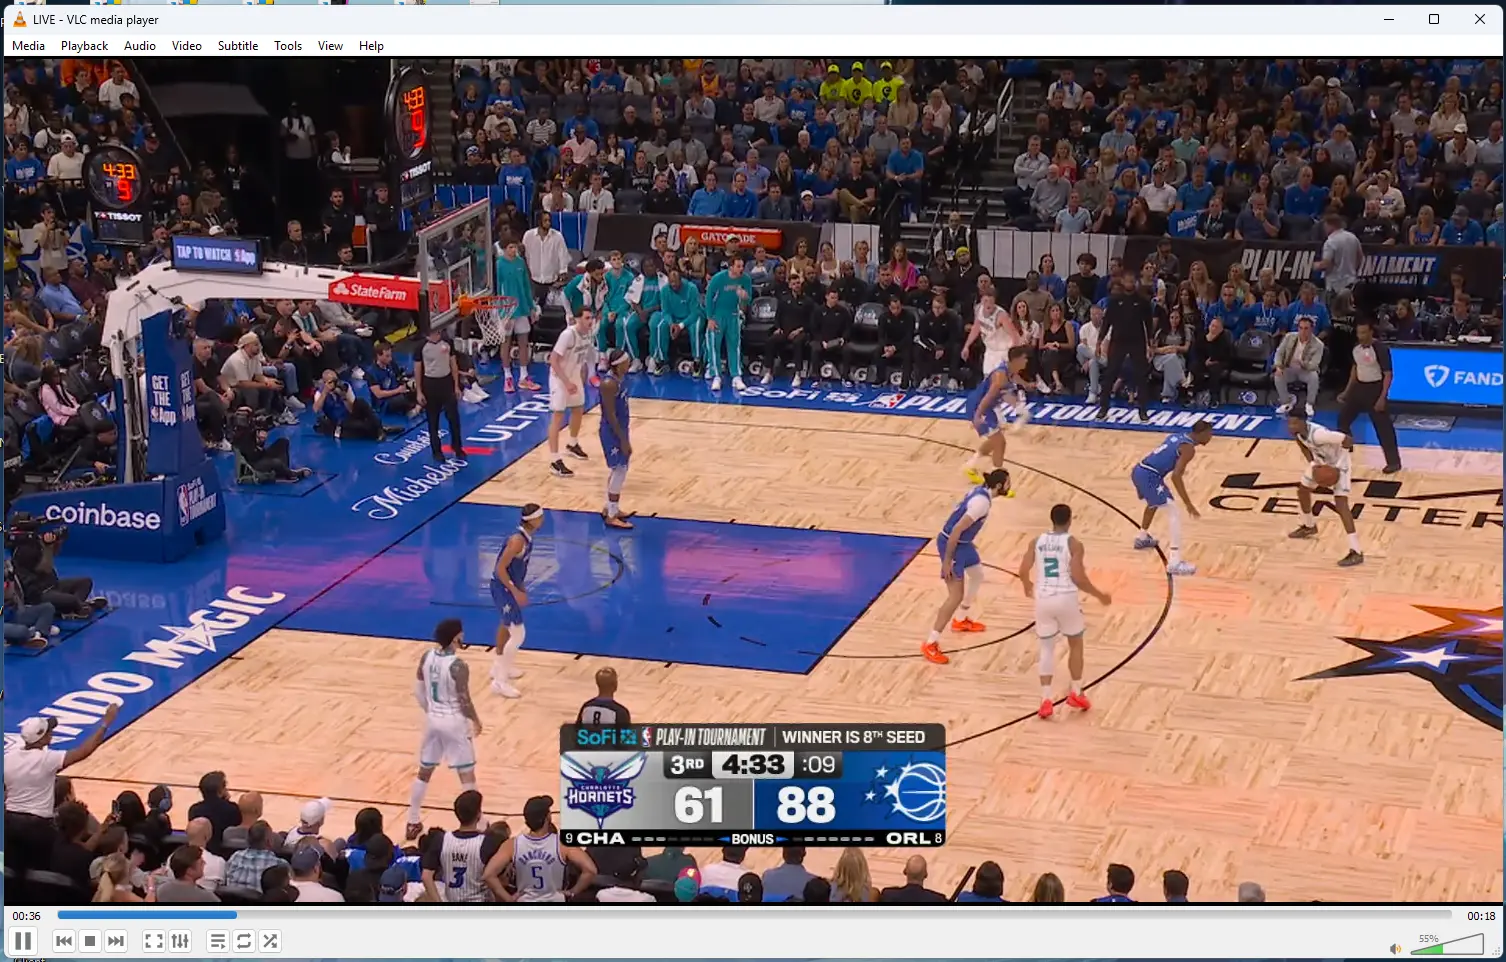Click the 00:18 time label

tap(1481, 916)
